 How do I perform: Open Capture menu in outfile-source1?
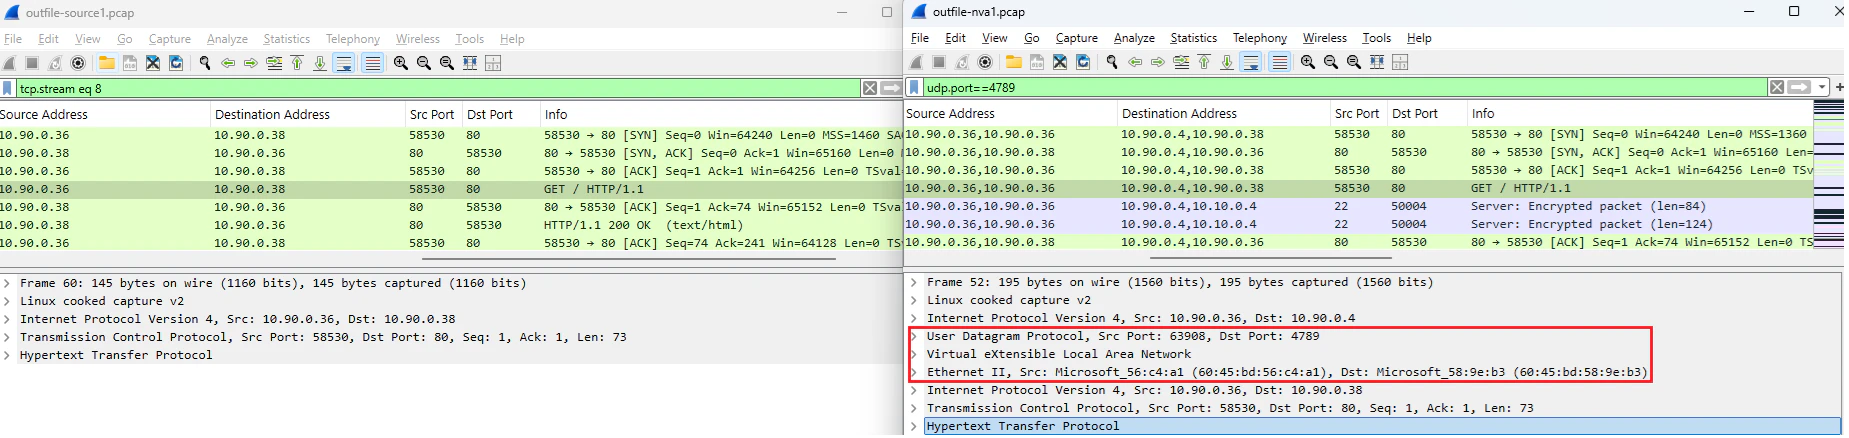tap(170, 39)
